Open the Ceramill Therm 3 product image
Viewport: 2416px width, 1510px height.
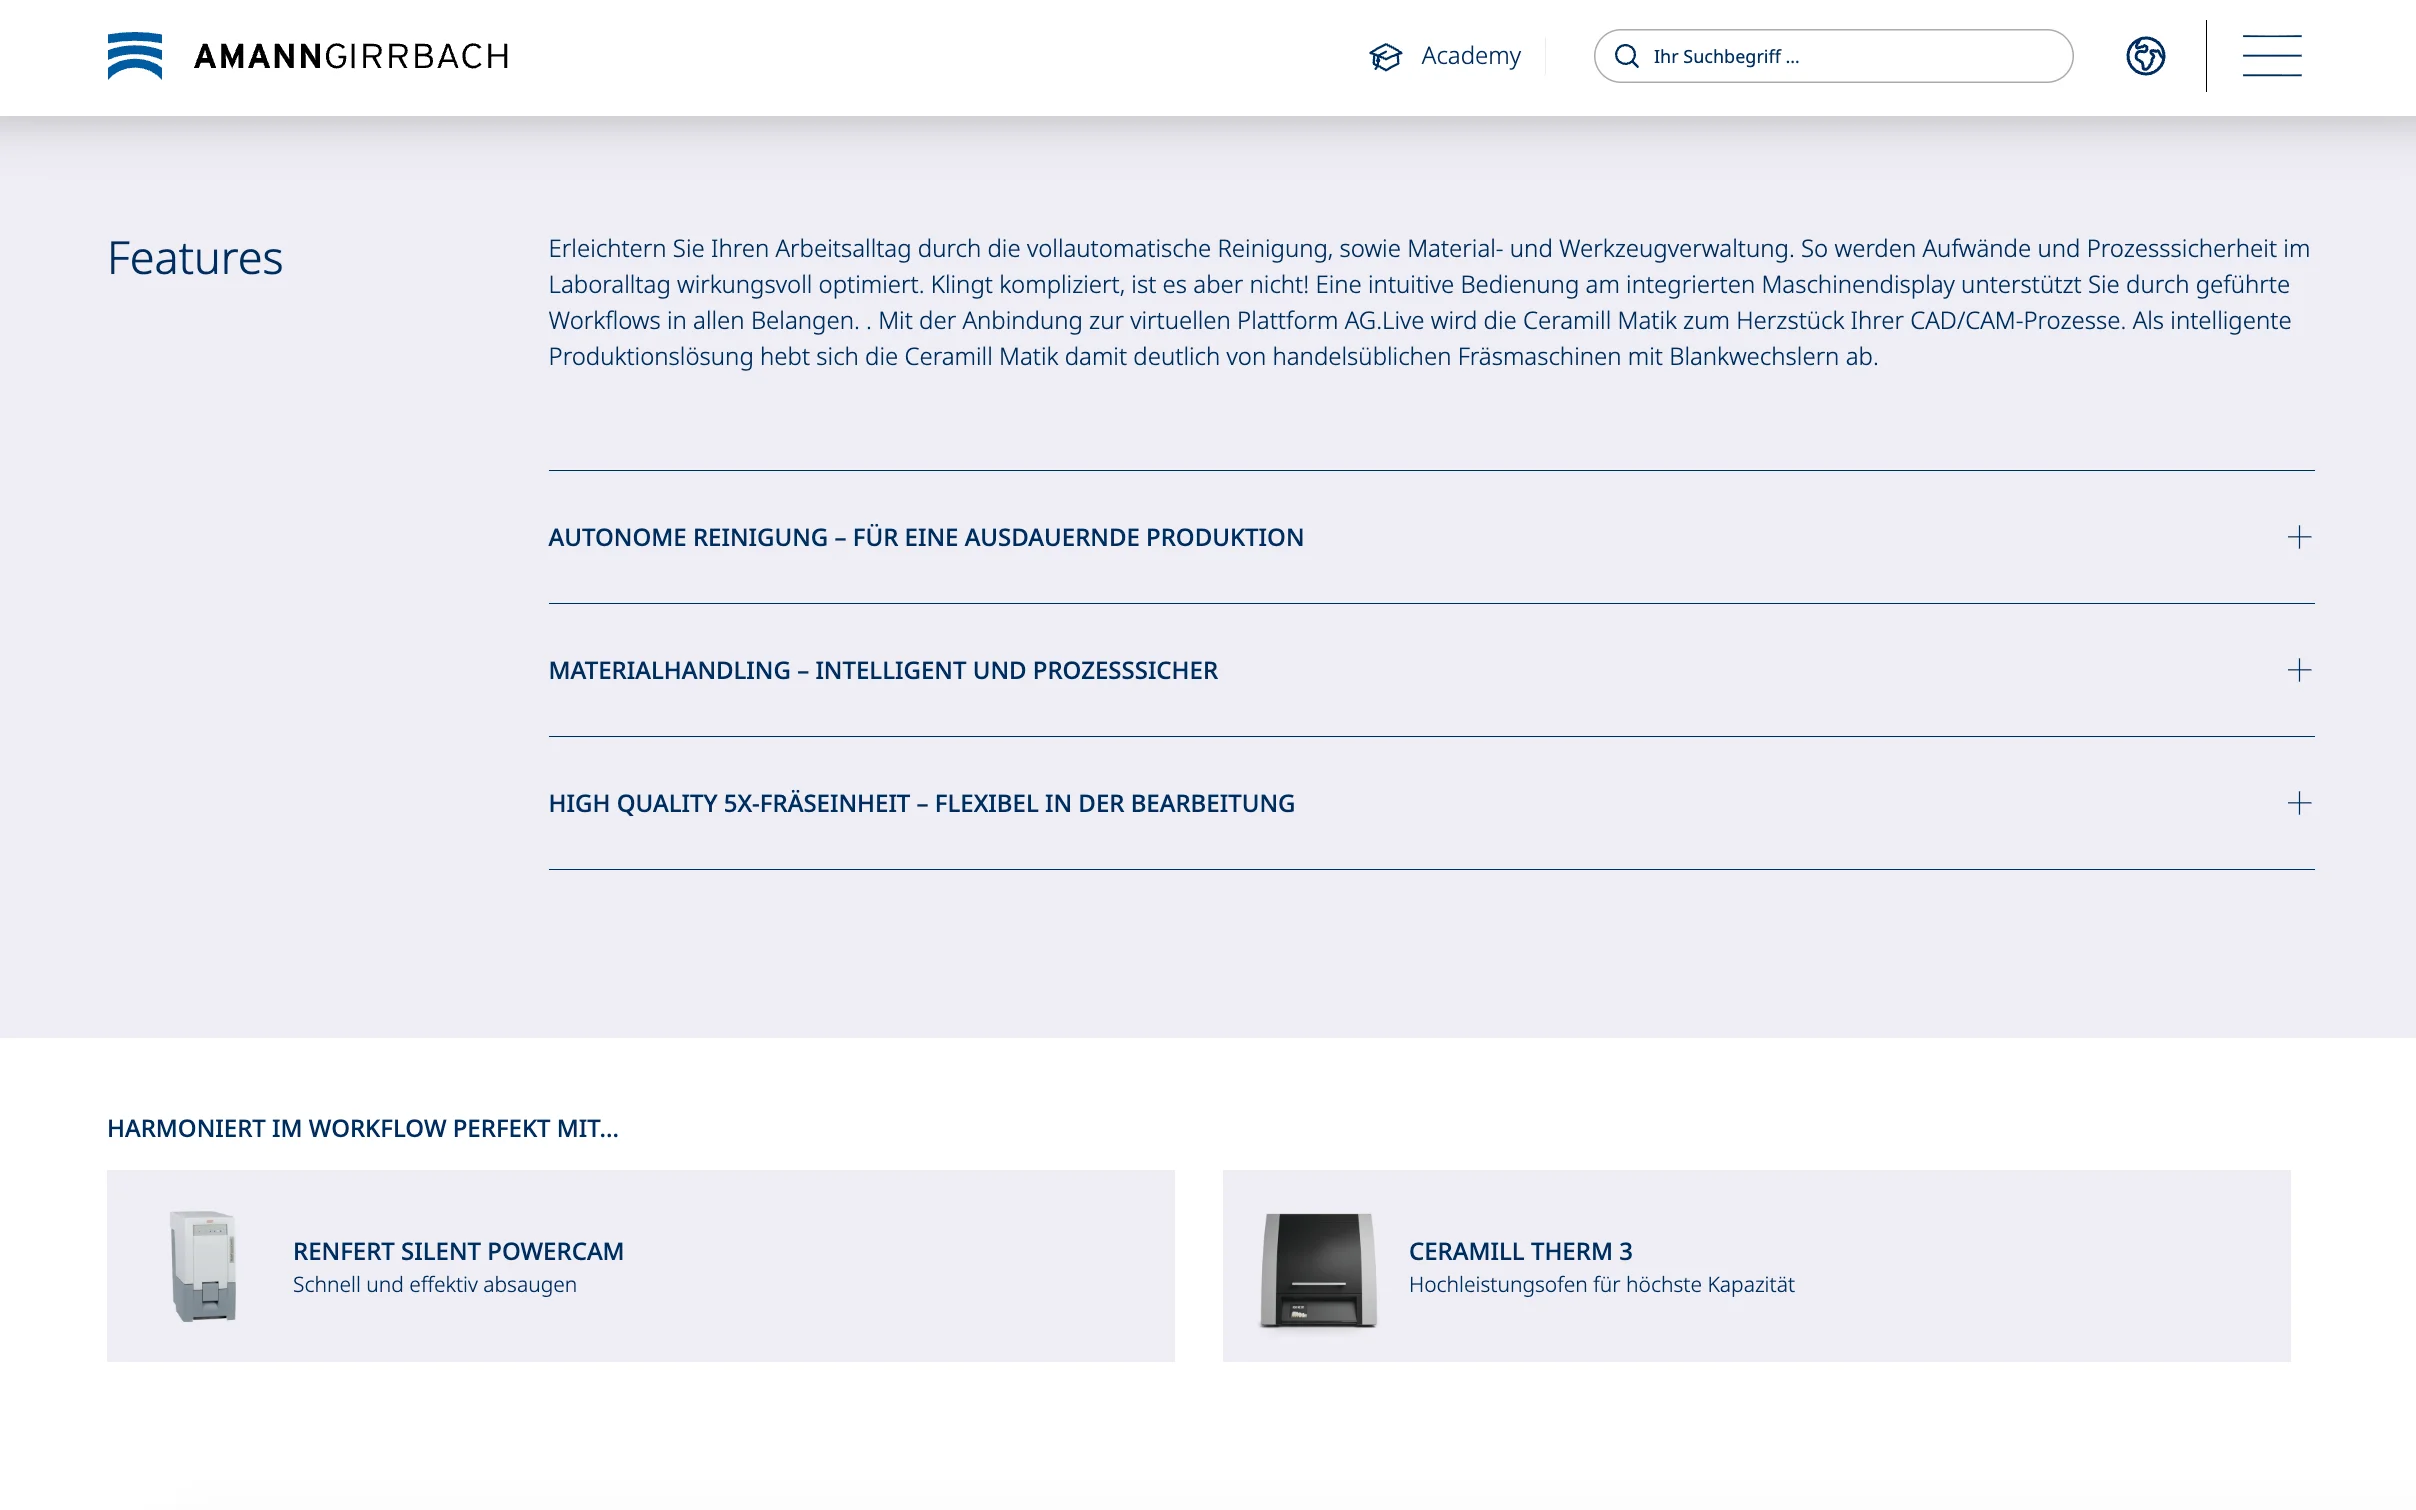(x=1318, y=1270)
